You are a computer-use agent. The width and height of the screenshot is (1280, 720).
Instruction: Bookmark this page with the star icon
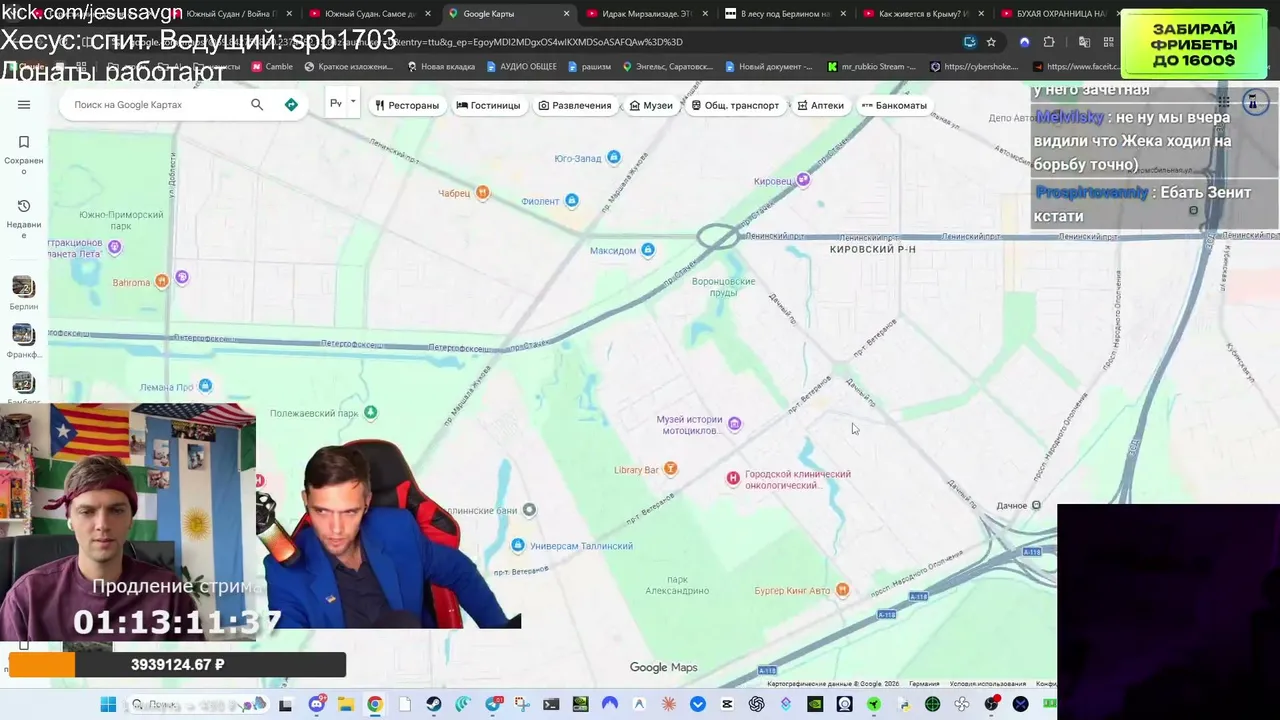[x=991, y=42]
